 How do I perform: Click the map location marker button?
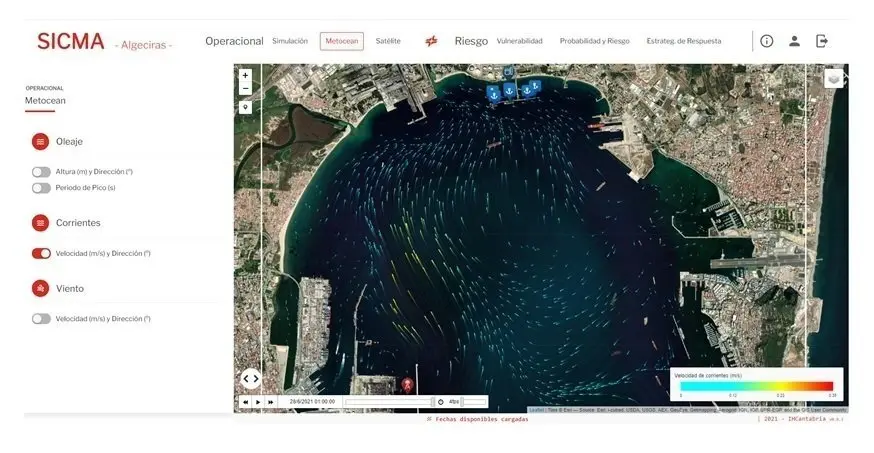(x=245, y=107)
